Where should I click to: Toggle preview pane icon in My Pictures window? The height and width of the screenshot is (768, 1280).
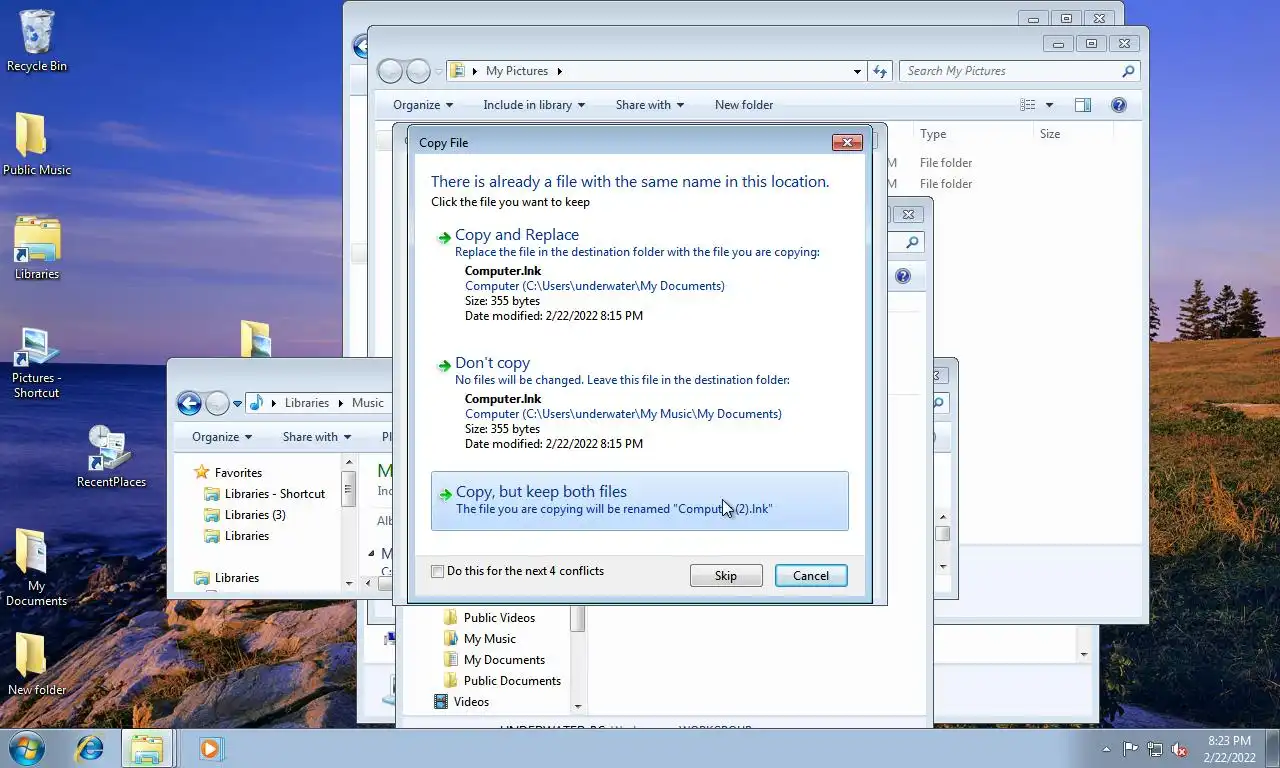coord(1082,105)
